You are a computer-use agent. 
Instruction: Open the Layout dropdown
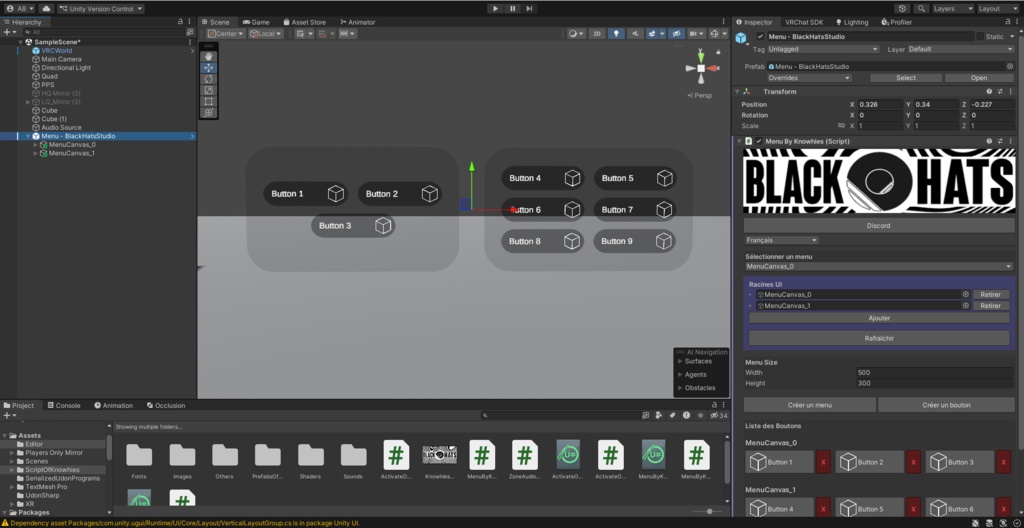pos(997,8)
